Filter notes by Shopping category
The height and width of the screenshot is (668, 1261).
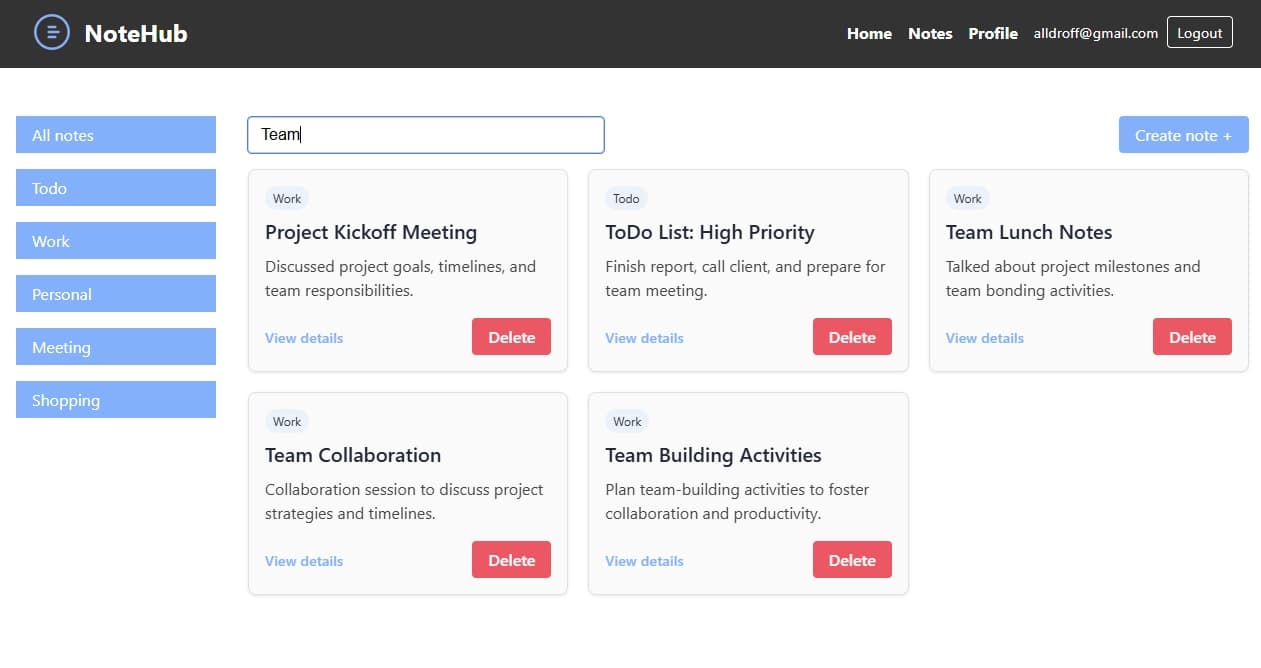pos(116,400)
